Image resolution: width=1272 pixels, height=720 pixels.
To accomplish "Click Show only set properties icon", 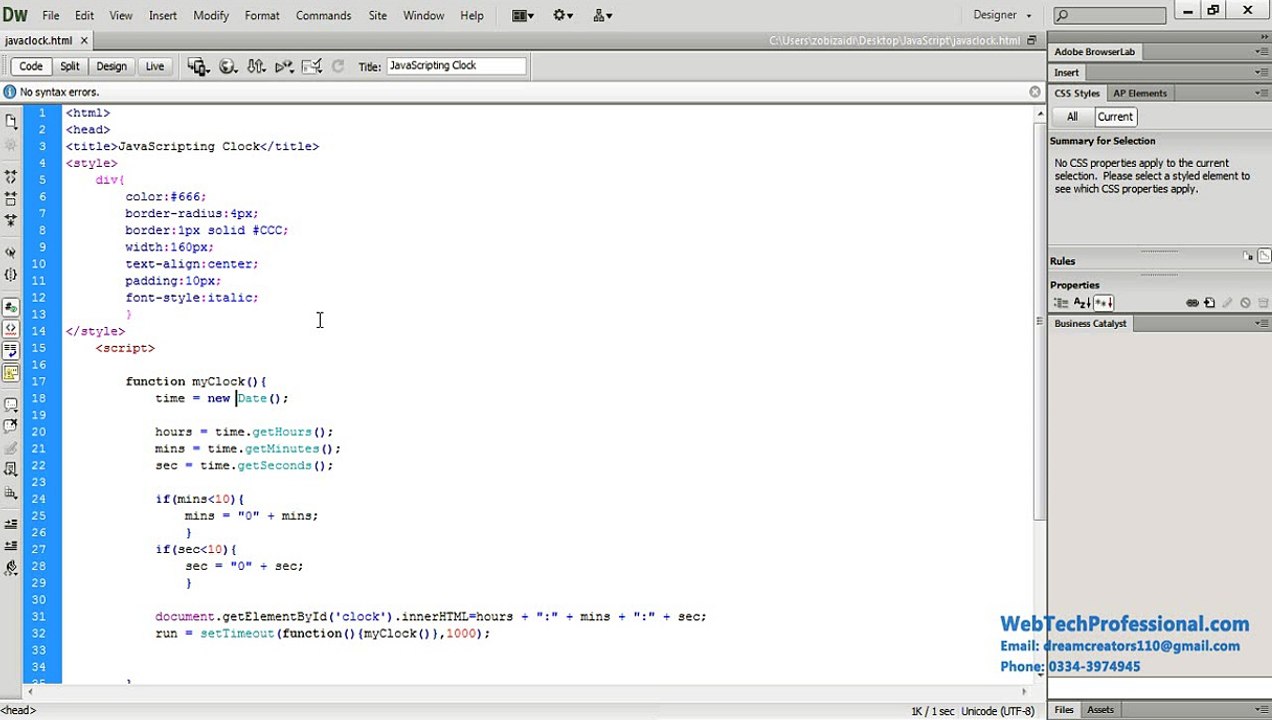I will (1103, 303).
